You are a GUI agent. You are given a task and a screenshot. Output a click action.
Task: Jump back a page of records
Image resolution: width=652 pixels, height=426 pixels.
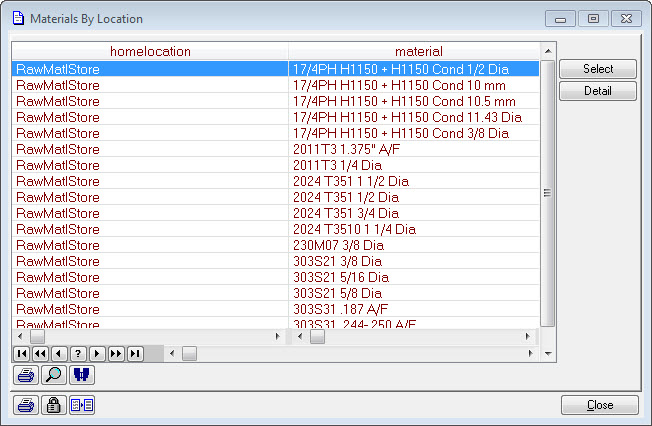click(40, 354)
